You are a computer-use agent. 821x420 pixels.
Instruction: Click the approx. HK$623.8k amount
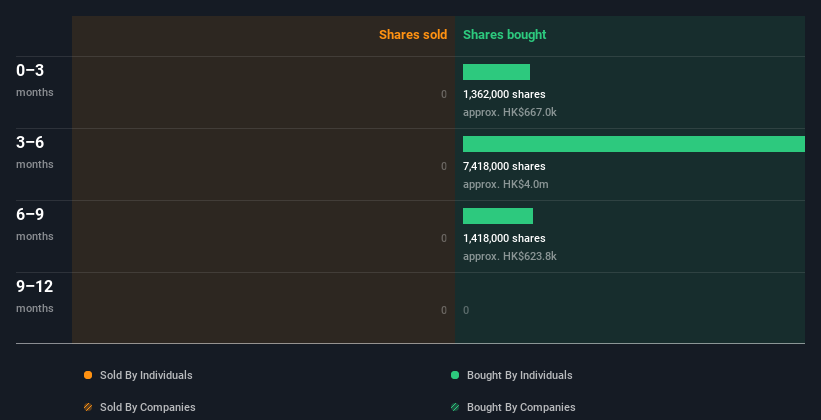[x=509, y=256]
